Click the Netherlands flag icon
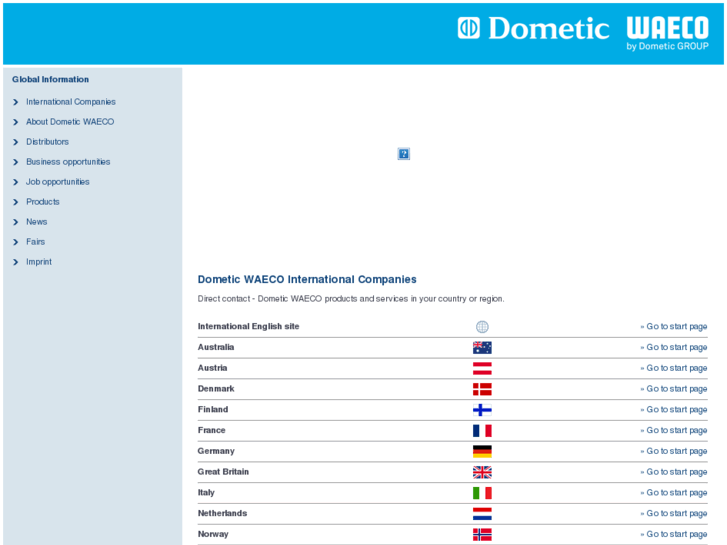The height and width of the screenshot is (545, 727). 482,514
